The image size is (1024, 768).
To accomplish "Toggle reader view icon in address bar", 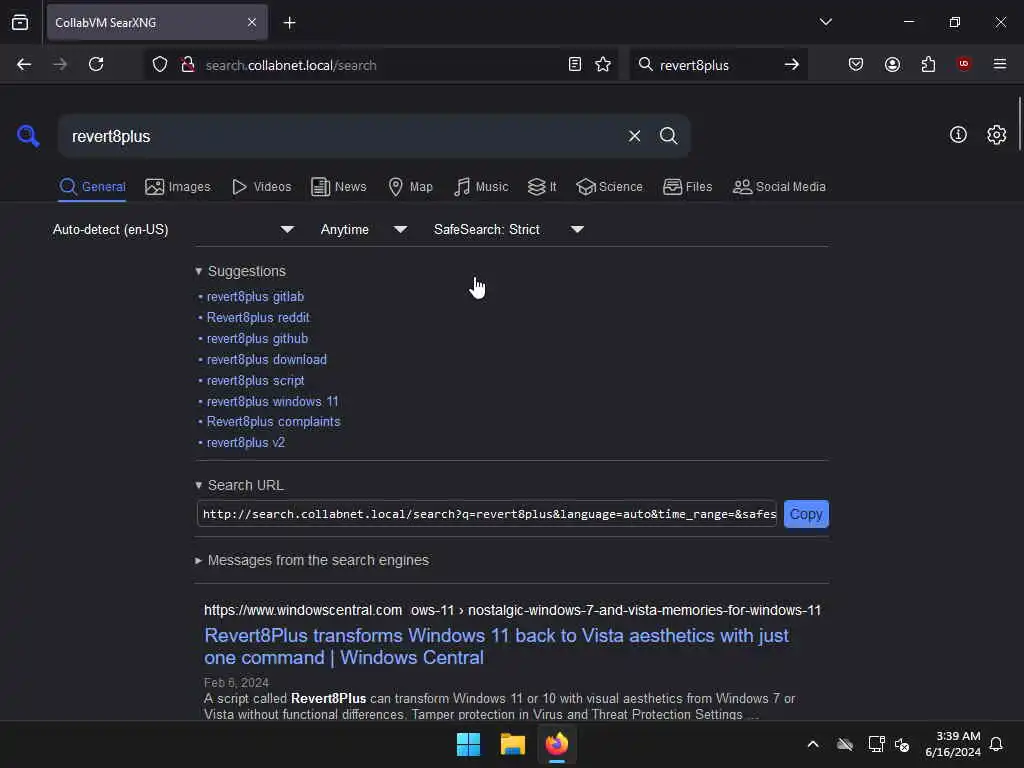I will [575, 64].
